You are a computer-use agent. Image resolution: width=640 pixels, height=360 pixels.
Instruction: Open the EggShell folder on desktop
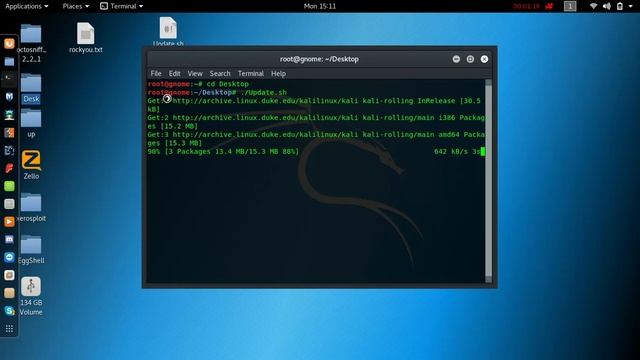[31, 250]
